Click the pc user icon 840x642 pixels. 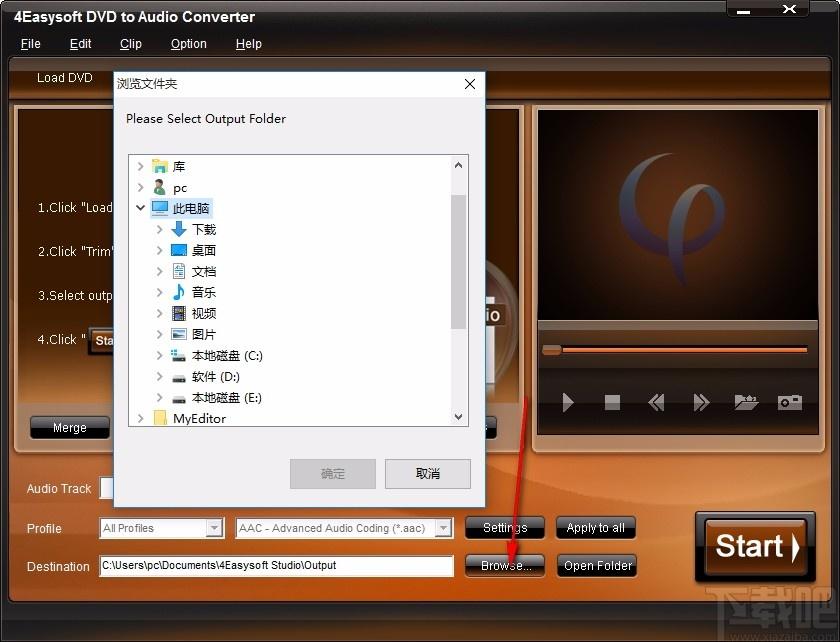160,188
